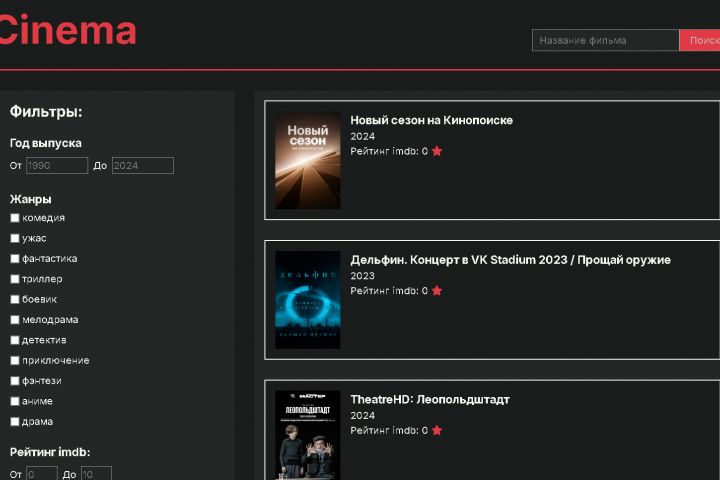
Task: Set release year 'До' field showing 2024
Action: [143, 166]
